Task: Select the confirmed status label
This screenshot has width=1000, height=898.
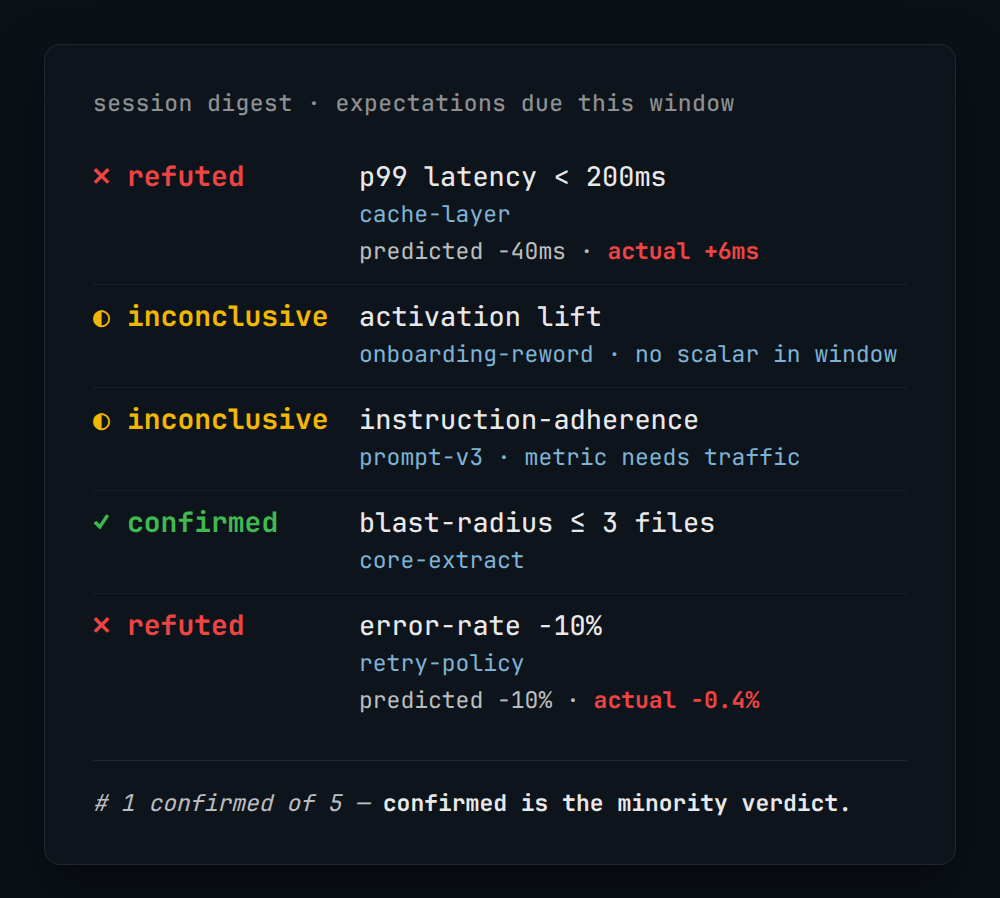Action: coord(203,523)
